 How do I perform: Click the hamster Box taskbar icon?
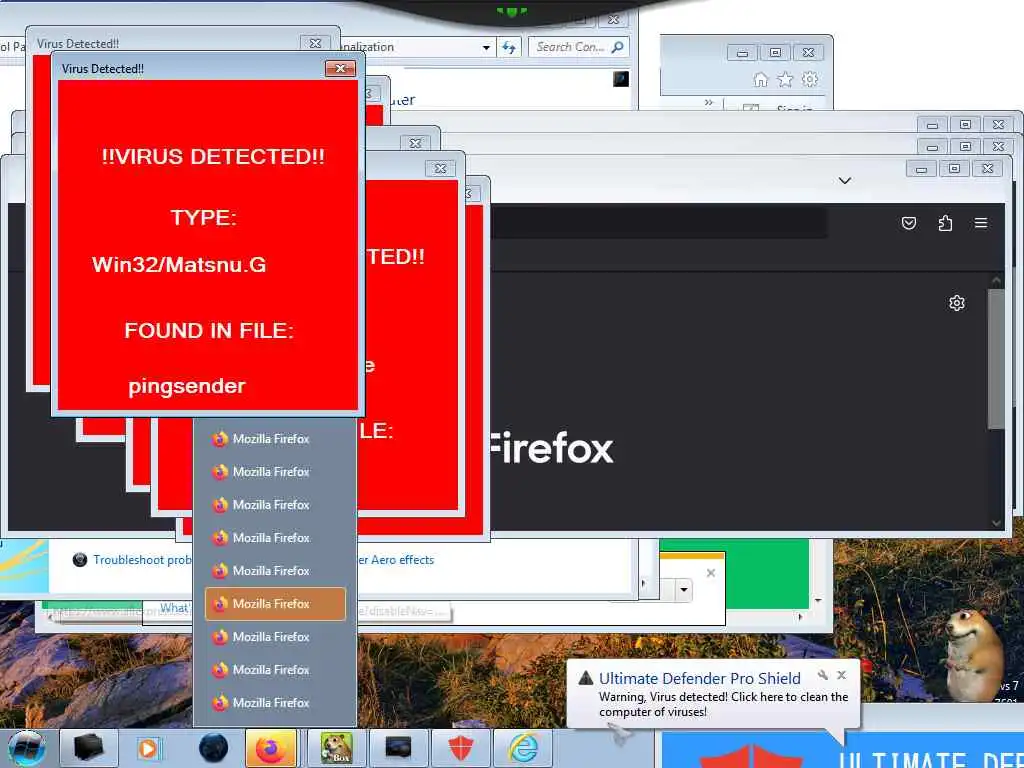(x=336, y=748)
